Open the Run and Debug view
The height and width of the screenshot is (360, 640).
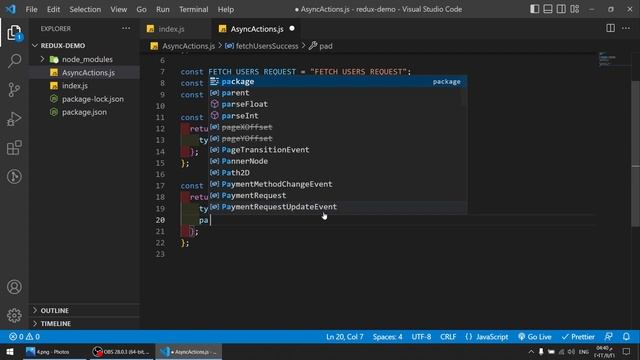click(14, 119)
